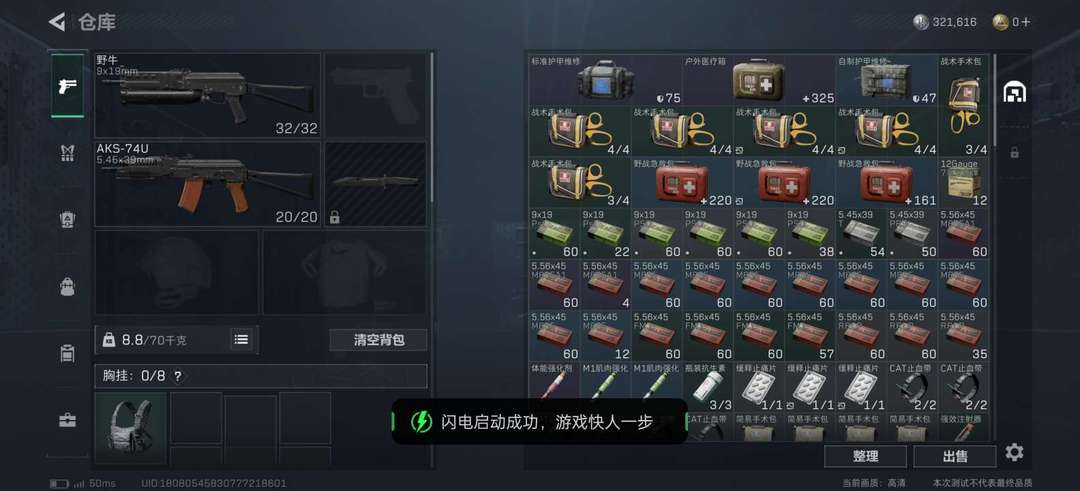Click the 整理 sort button
The height and width of the screenshot is (491, 1080).
tap(865, 456)
